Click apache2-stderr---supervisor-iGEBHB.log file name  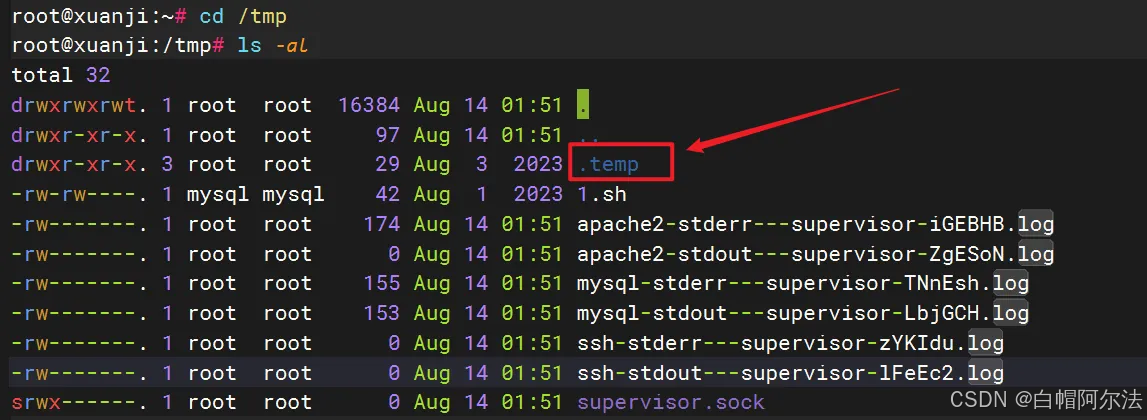[815, 224]
